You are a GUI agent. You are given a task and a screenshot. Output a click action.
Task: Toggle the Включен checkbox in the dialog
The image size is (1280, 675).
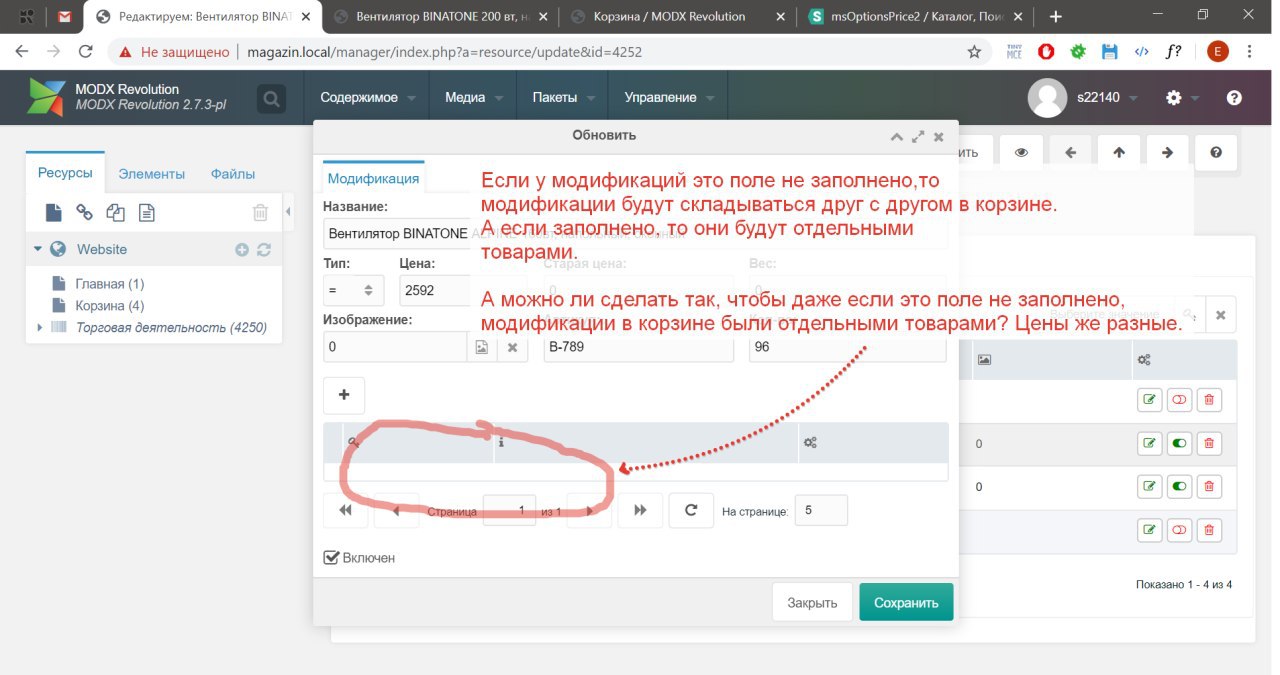click(x=332, y=557)
